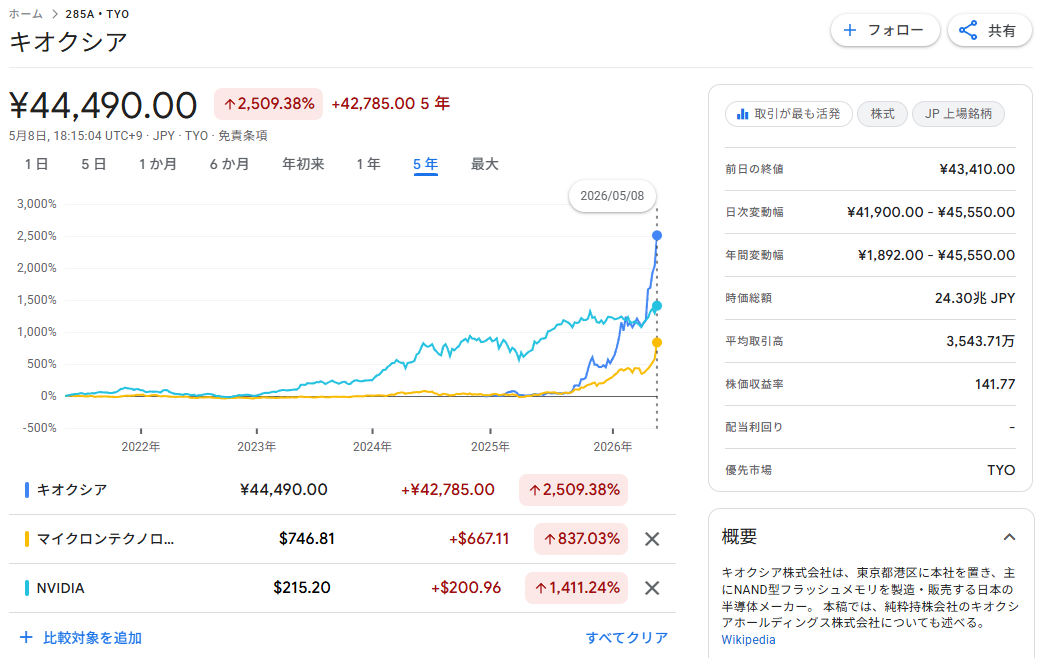Click the 日次変動幅 label
Image resolution: width=1054 pixels, height=658 pixels.
(x=754, y=212)
